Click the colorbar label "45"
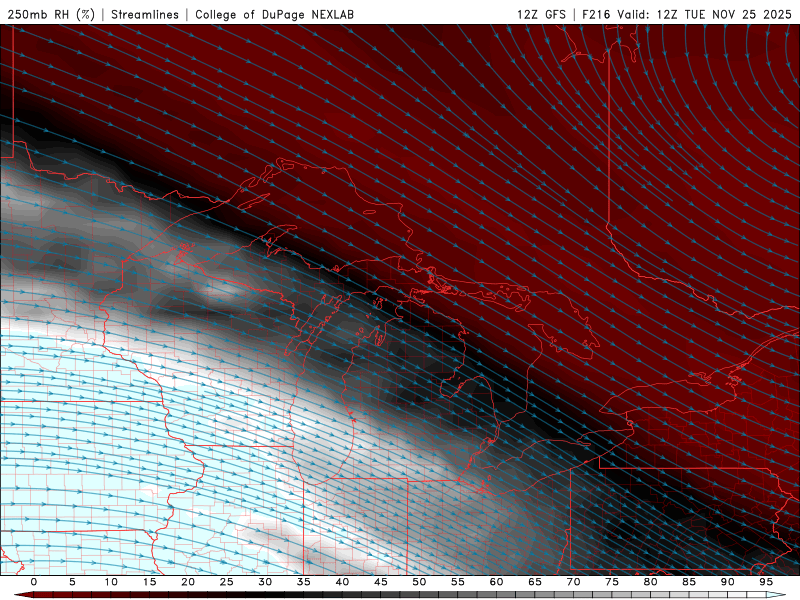Screen dimensions: 800x600 [x=381, y=582]
